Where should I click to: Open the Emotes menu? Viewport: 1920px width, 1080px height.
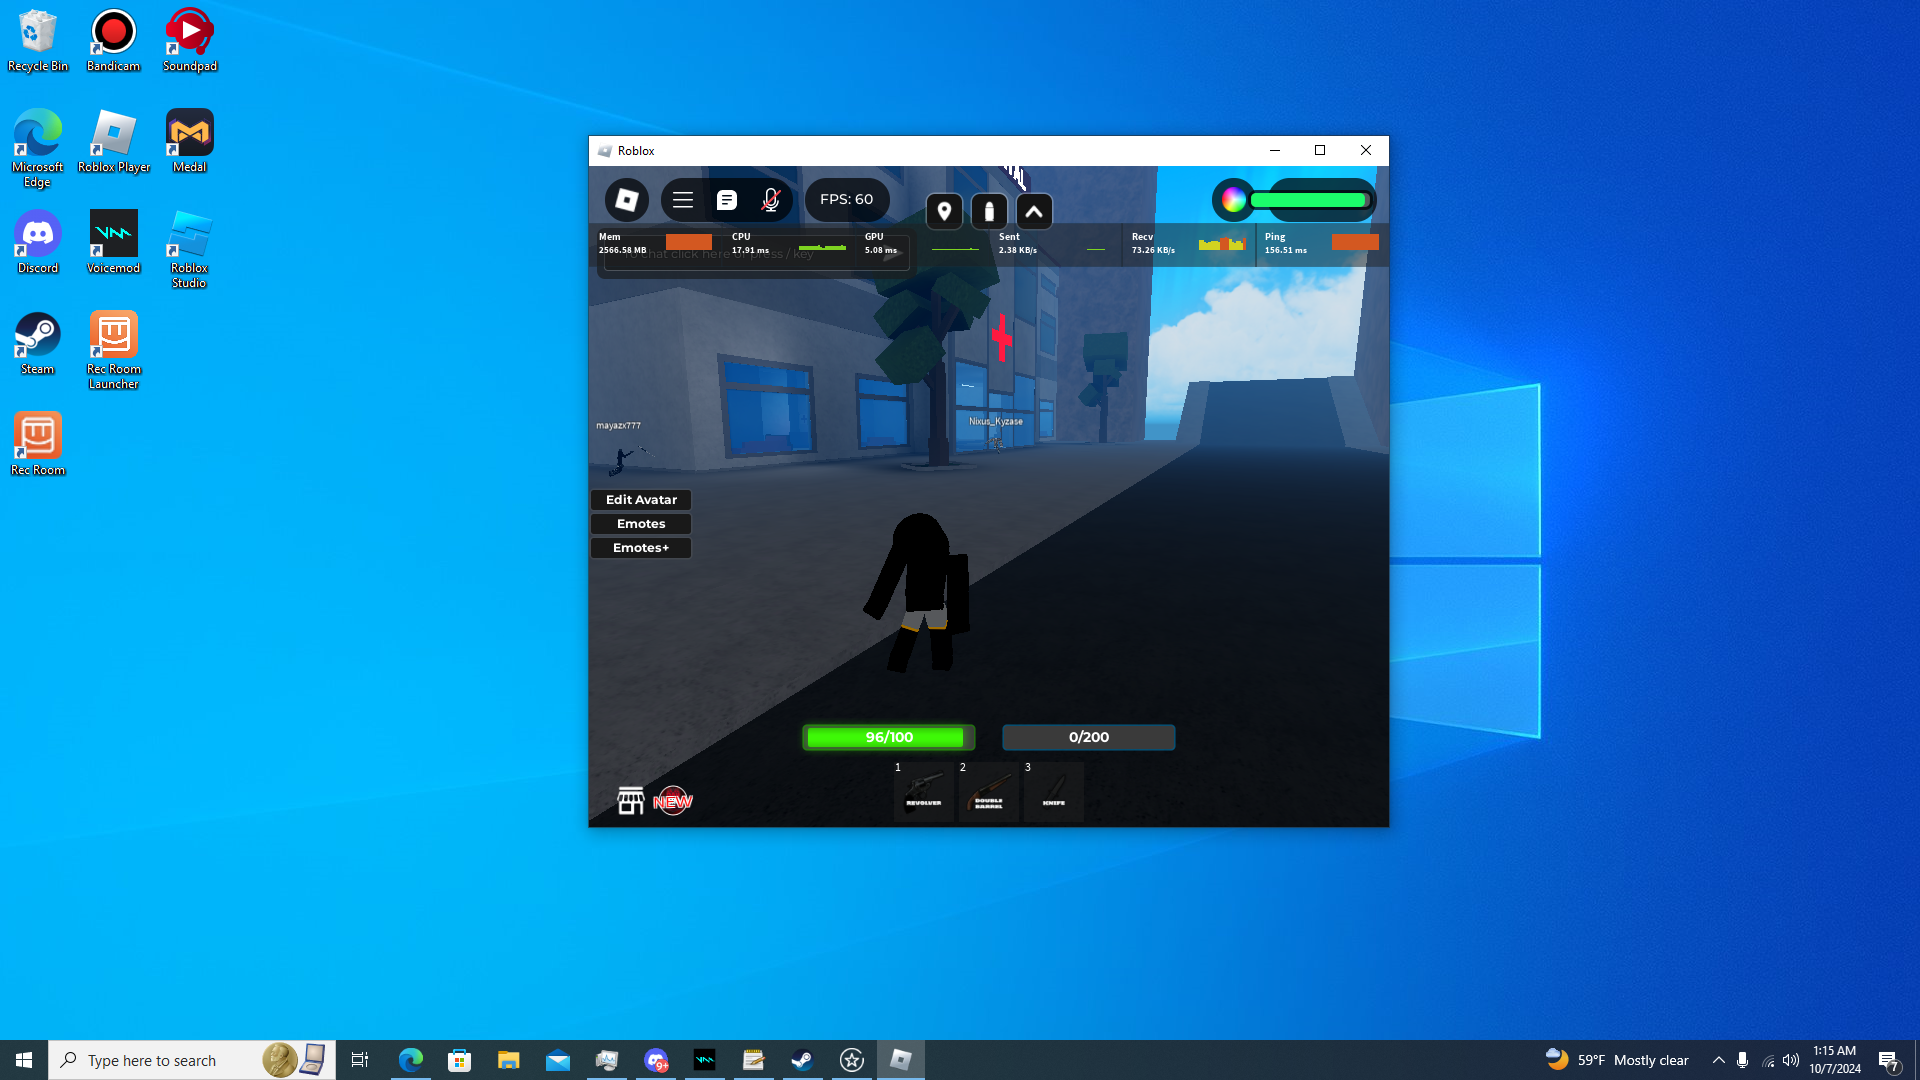pos(641,524)
